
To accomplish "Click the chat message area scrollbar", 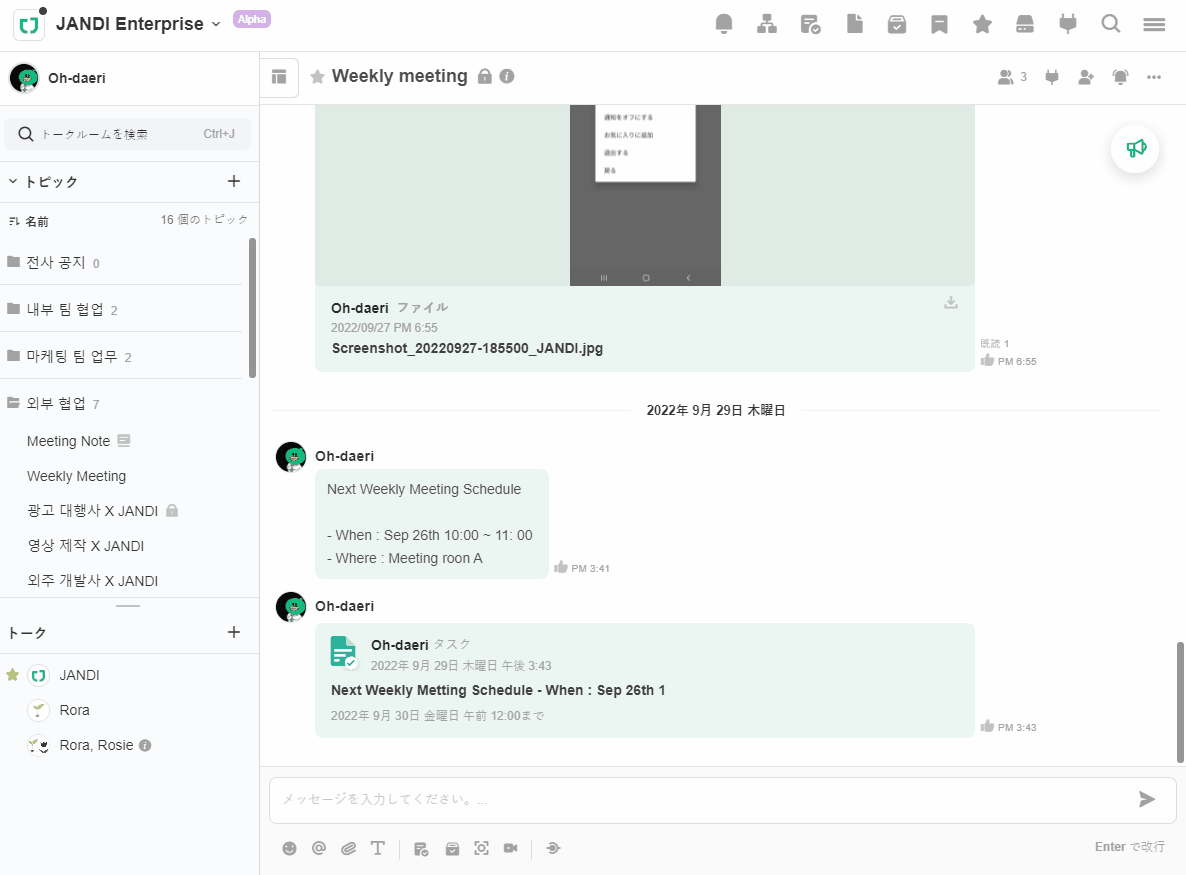I will (x=1180, y=703).
